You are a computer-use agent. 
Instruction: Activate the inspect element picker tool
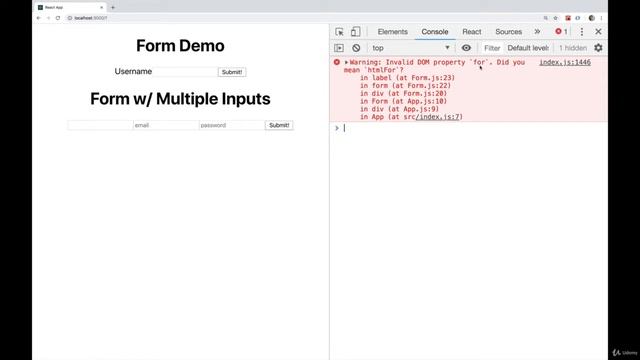coord(339,32)
